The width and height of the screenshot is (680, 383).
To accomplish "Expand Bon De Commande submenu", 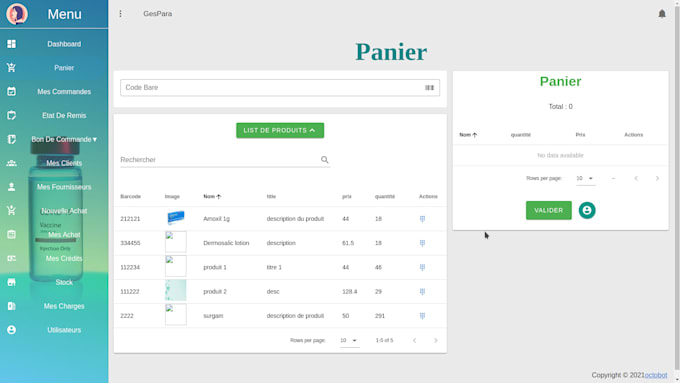I will 64,139.
